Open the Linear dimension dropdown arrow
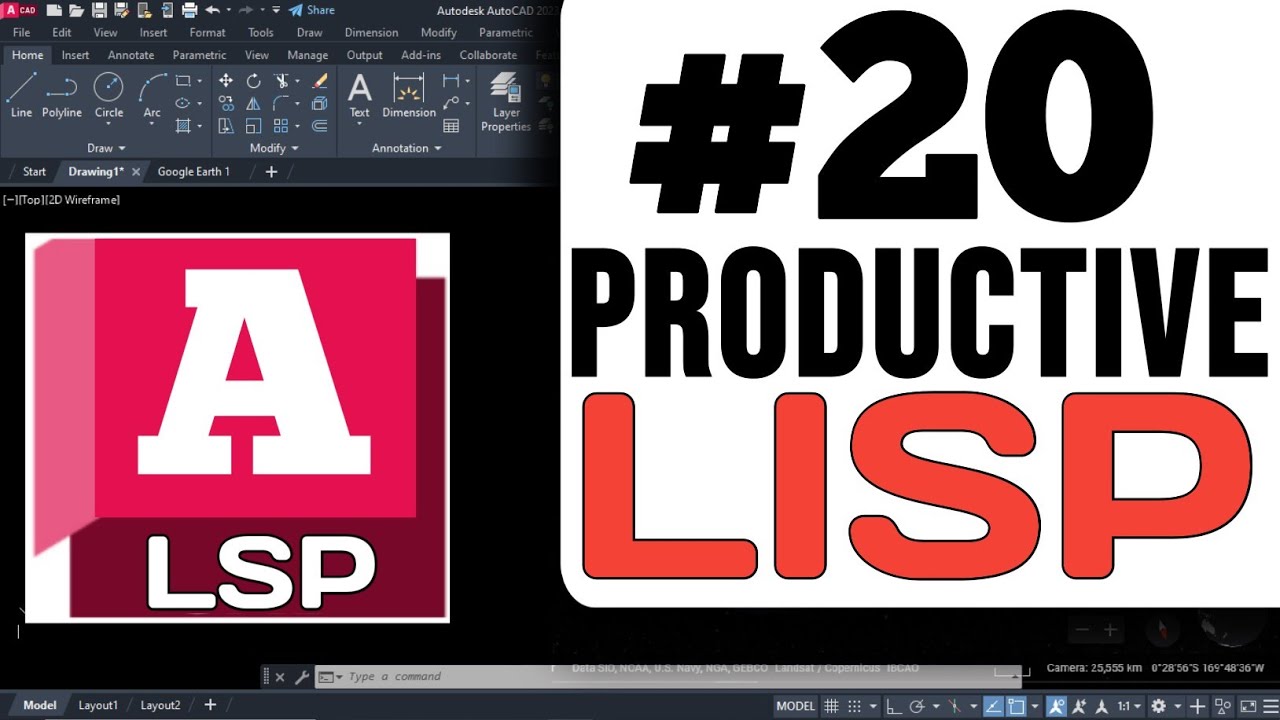This screenshot has height=720, width=1280. pyautogui.click(x=467, y=81)
